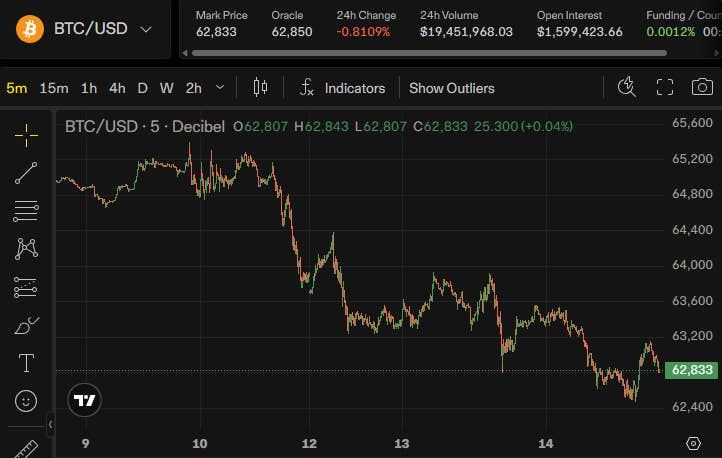Click the Oracle value 62,850
Image resolution: width=722 pixels, height=458 pixels.
click(292, 32)
